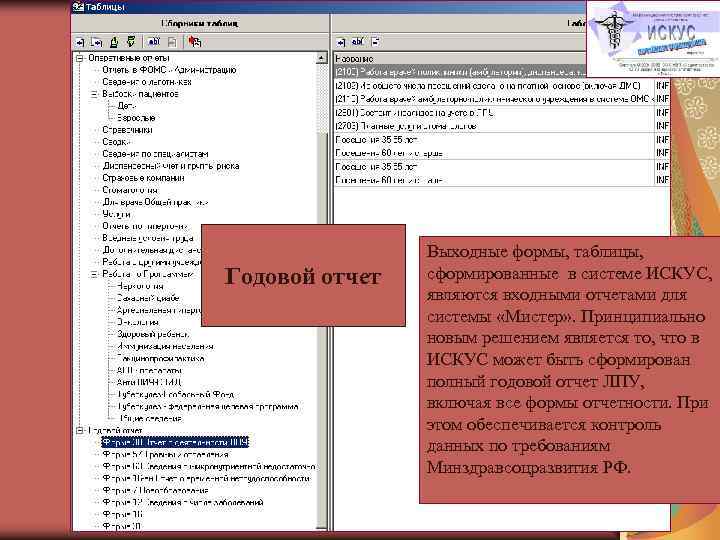Screen dimensions: 720x540
Task: Select Туберкулез Глобальный Фонд item
Action: point(175,394)
